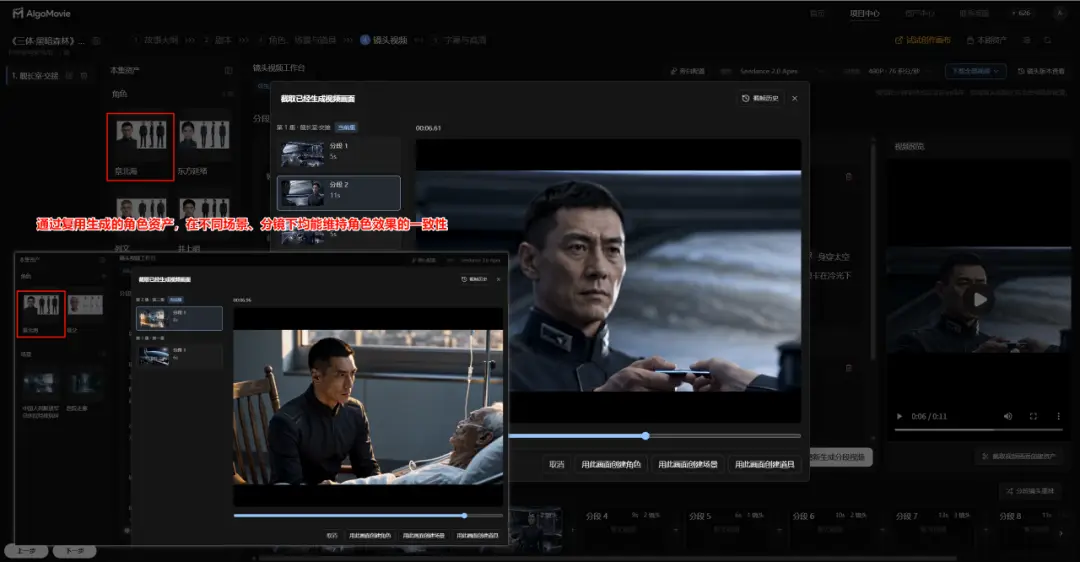Click 取消 in the main dialog
Viewport: 1080px width, 562px height.
click(x=557, y=464)
